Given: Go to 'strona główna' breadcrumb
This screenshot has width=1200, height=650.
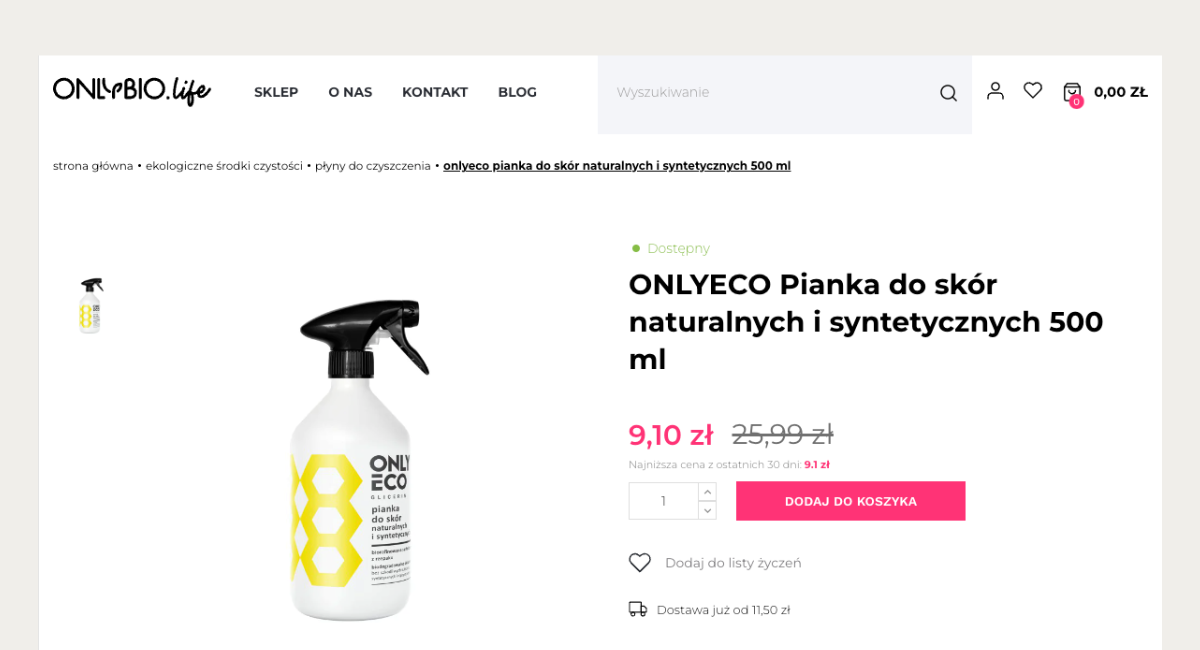Looking at the screenshot, I should pos(93,166).
